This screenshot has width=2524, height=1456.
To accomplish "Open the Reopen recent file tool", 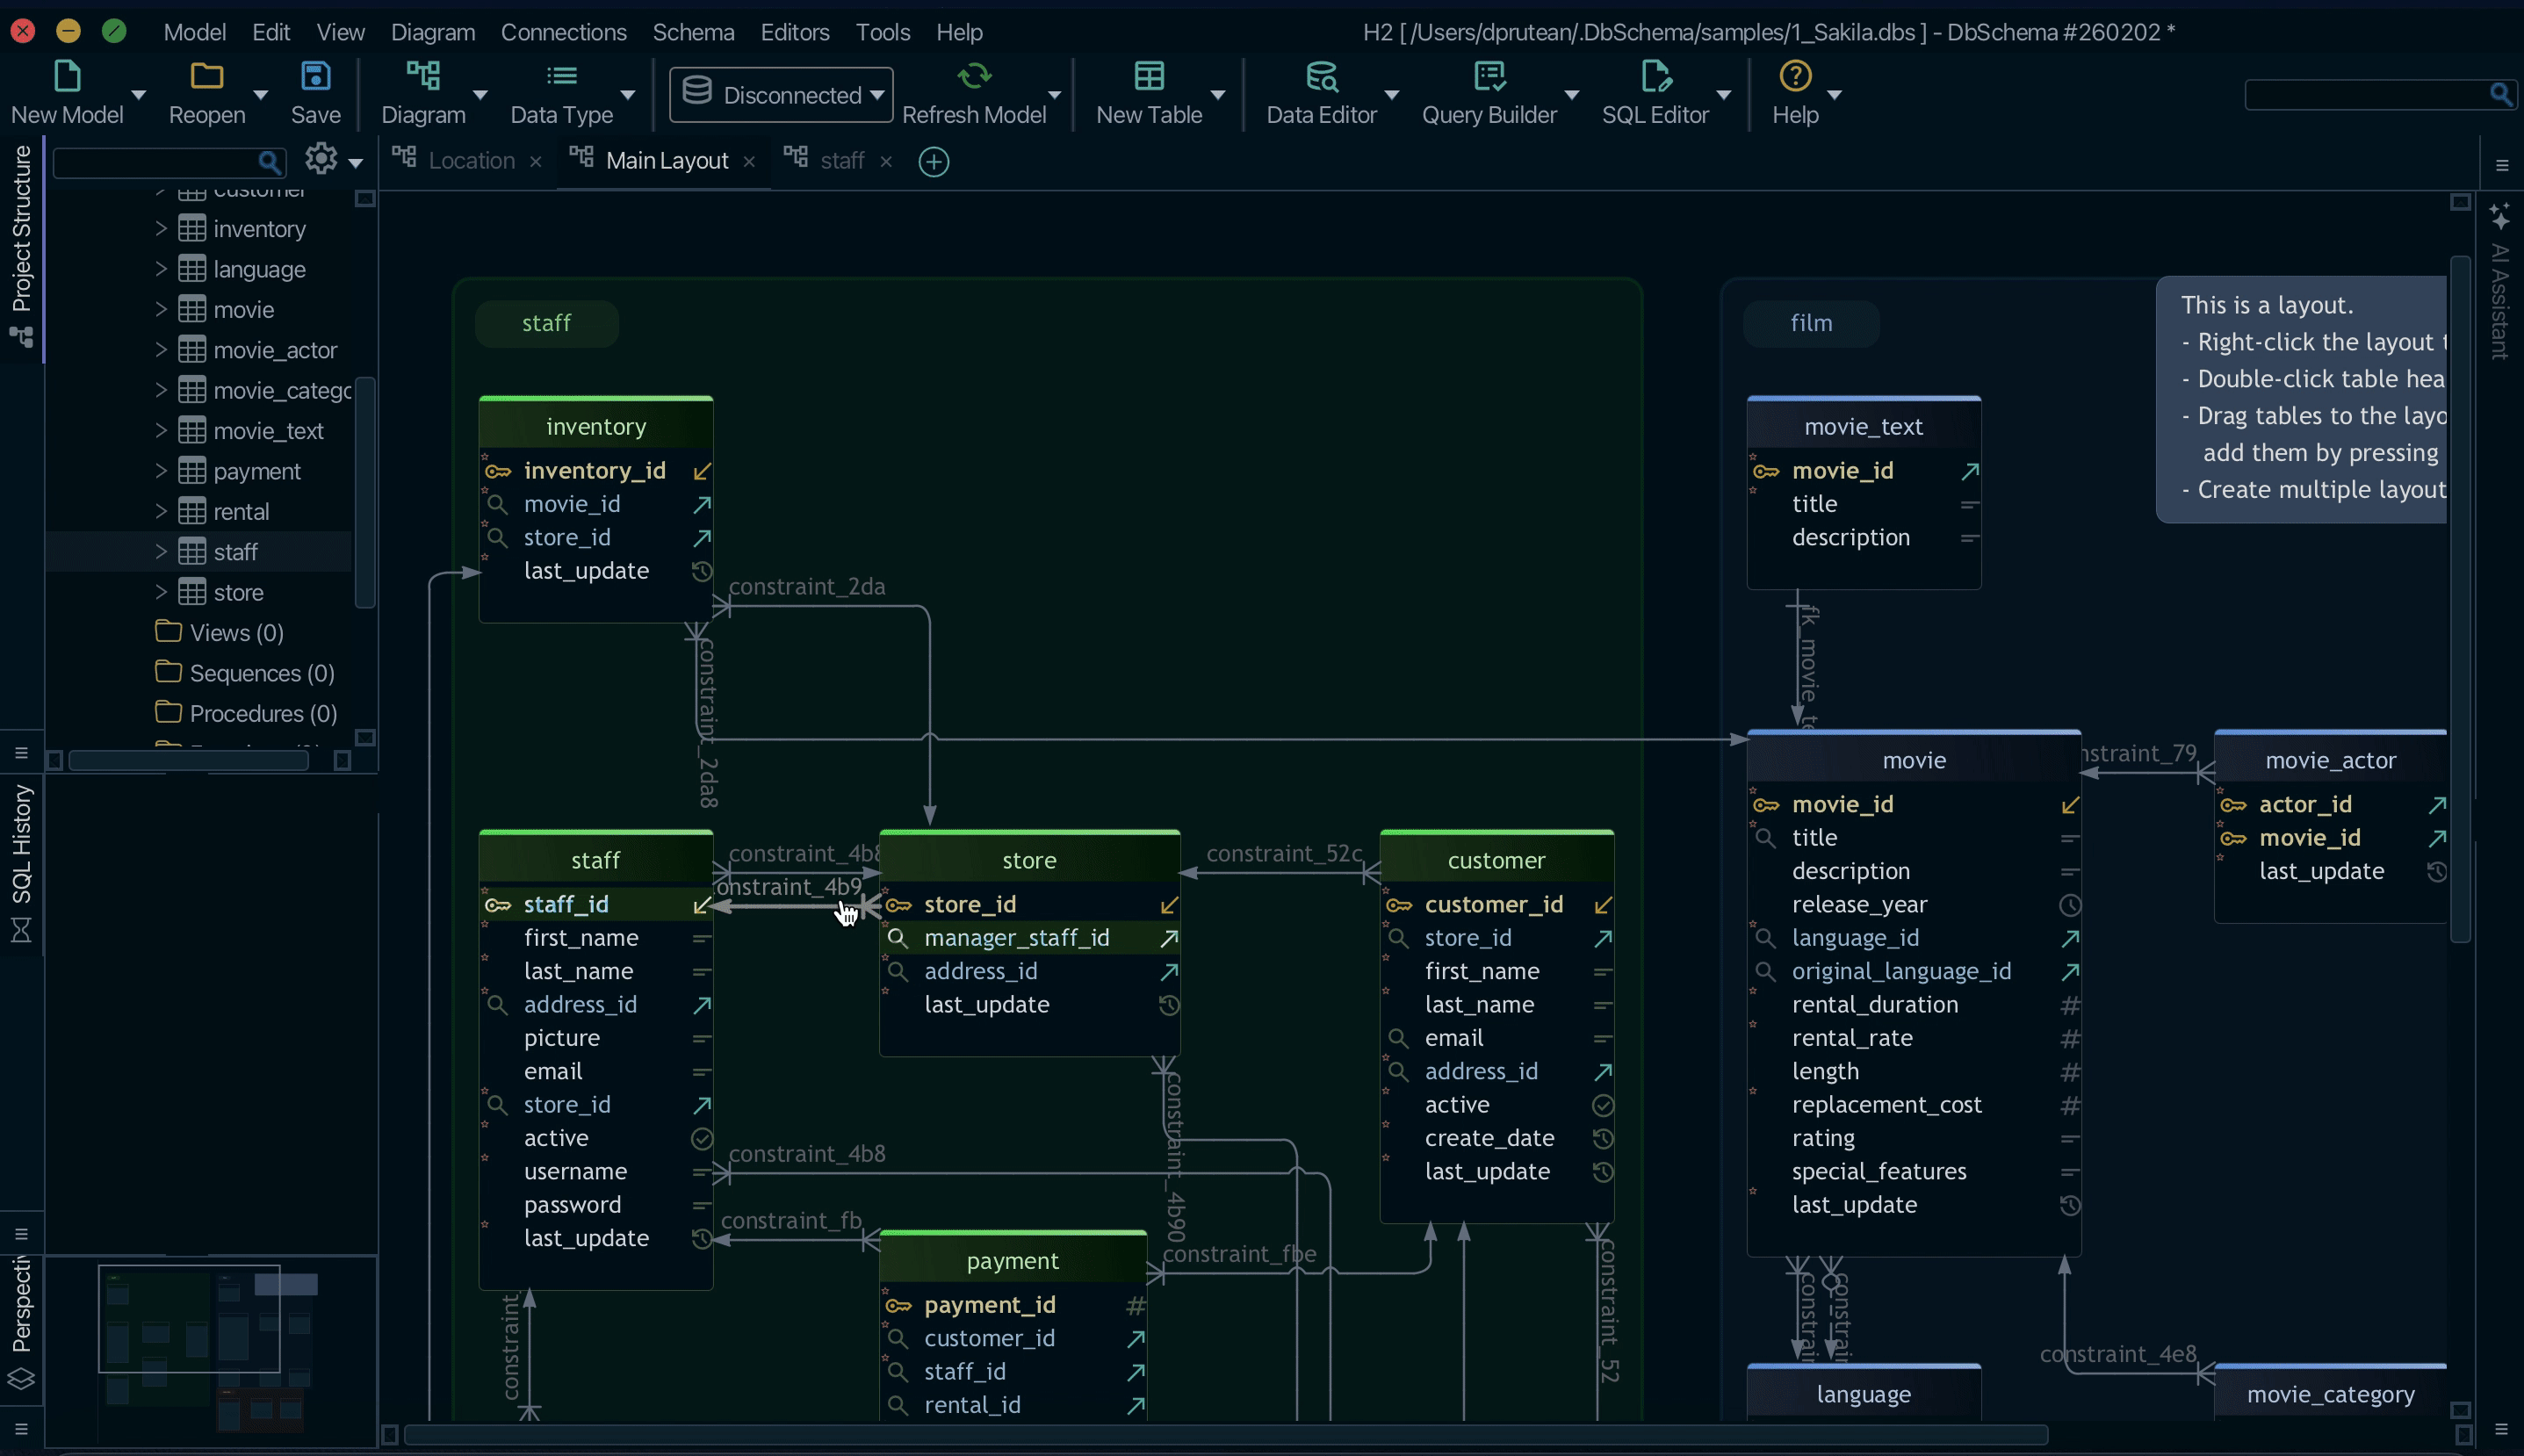I will tap(206, 91).
